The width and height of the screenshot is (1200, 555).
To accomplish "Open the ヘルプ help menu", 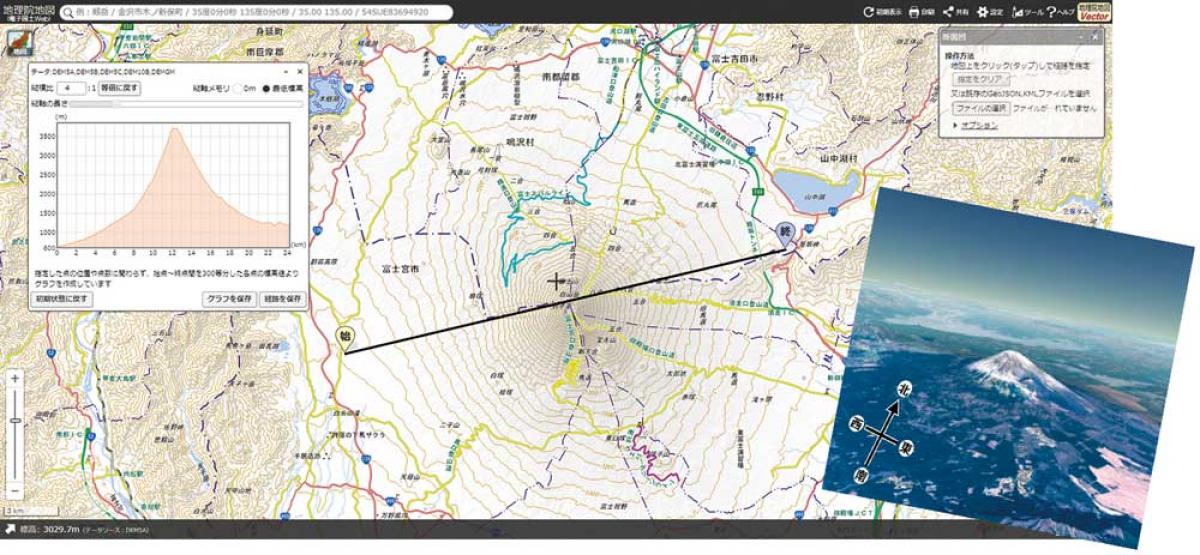I will click(x=1061, y=12).
